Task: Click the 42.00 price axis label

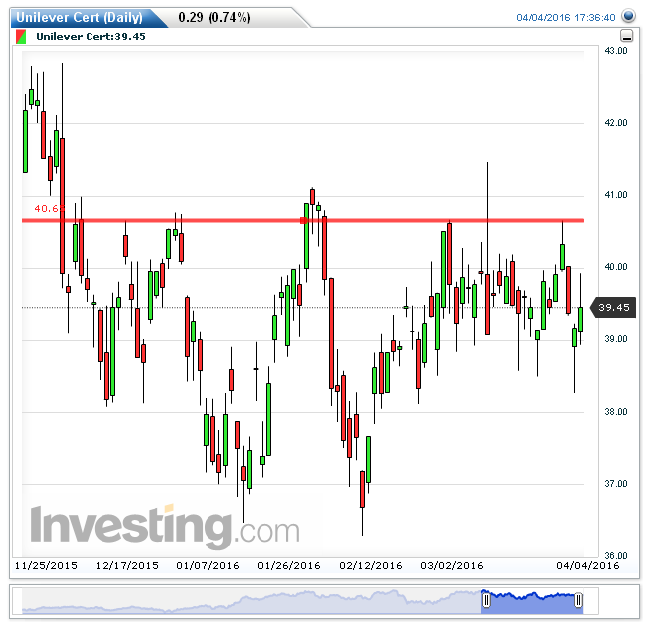Action: tap(616, 123)
